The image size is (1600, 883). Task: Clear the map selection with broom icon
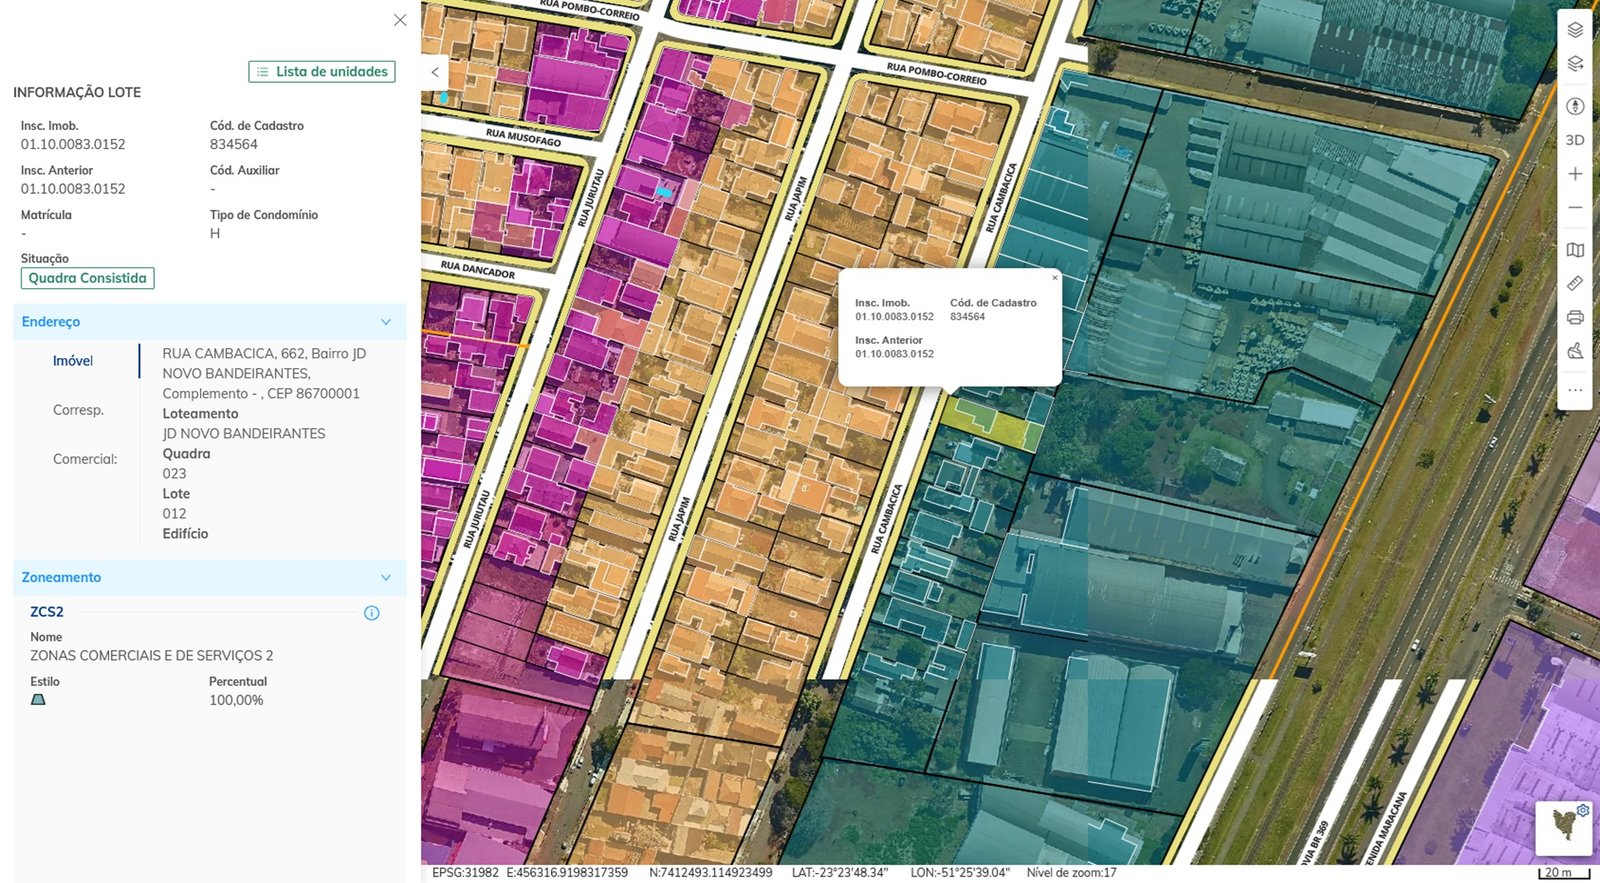pyautogui.click(x=1575, y=350)
